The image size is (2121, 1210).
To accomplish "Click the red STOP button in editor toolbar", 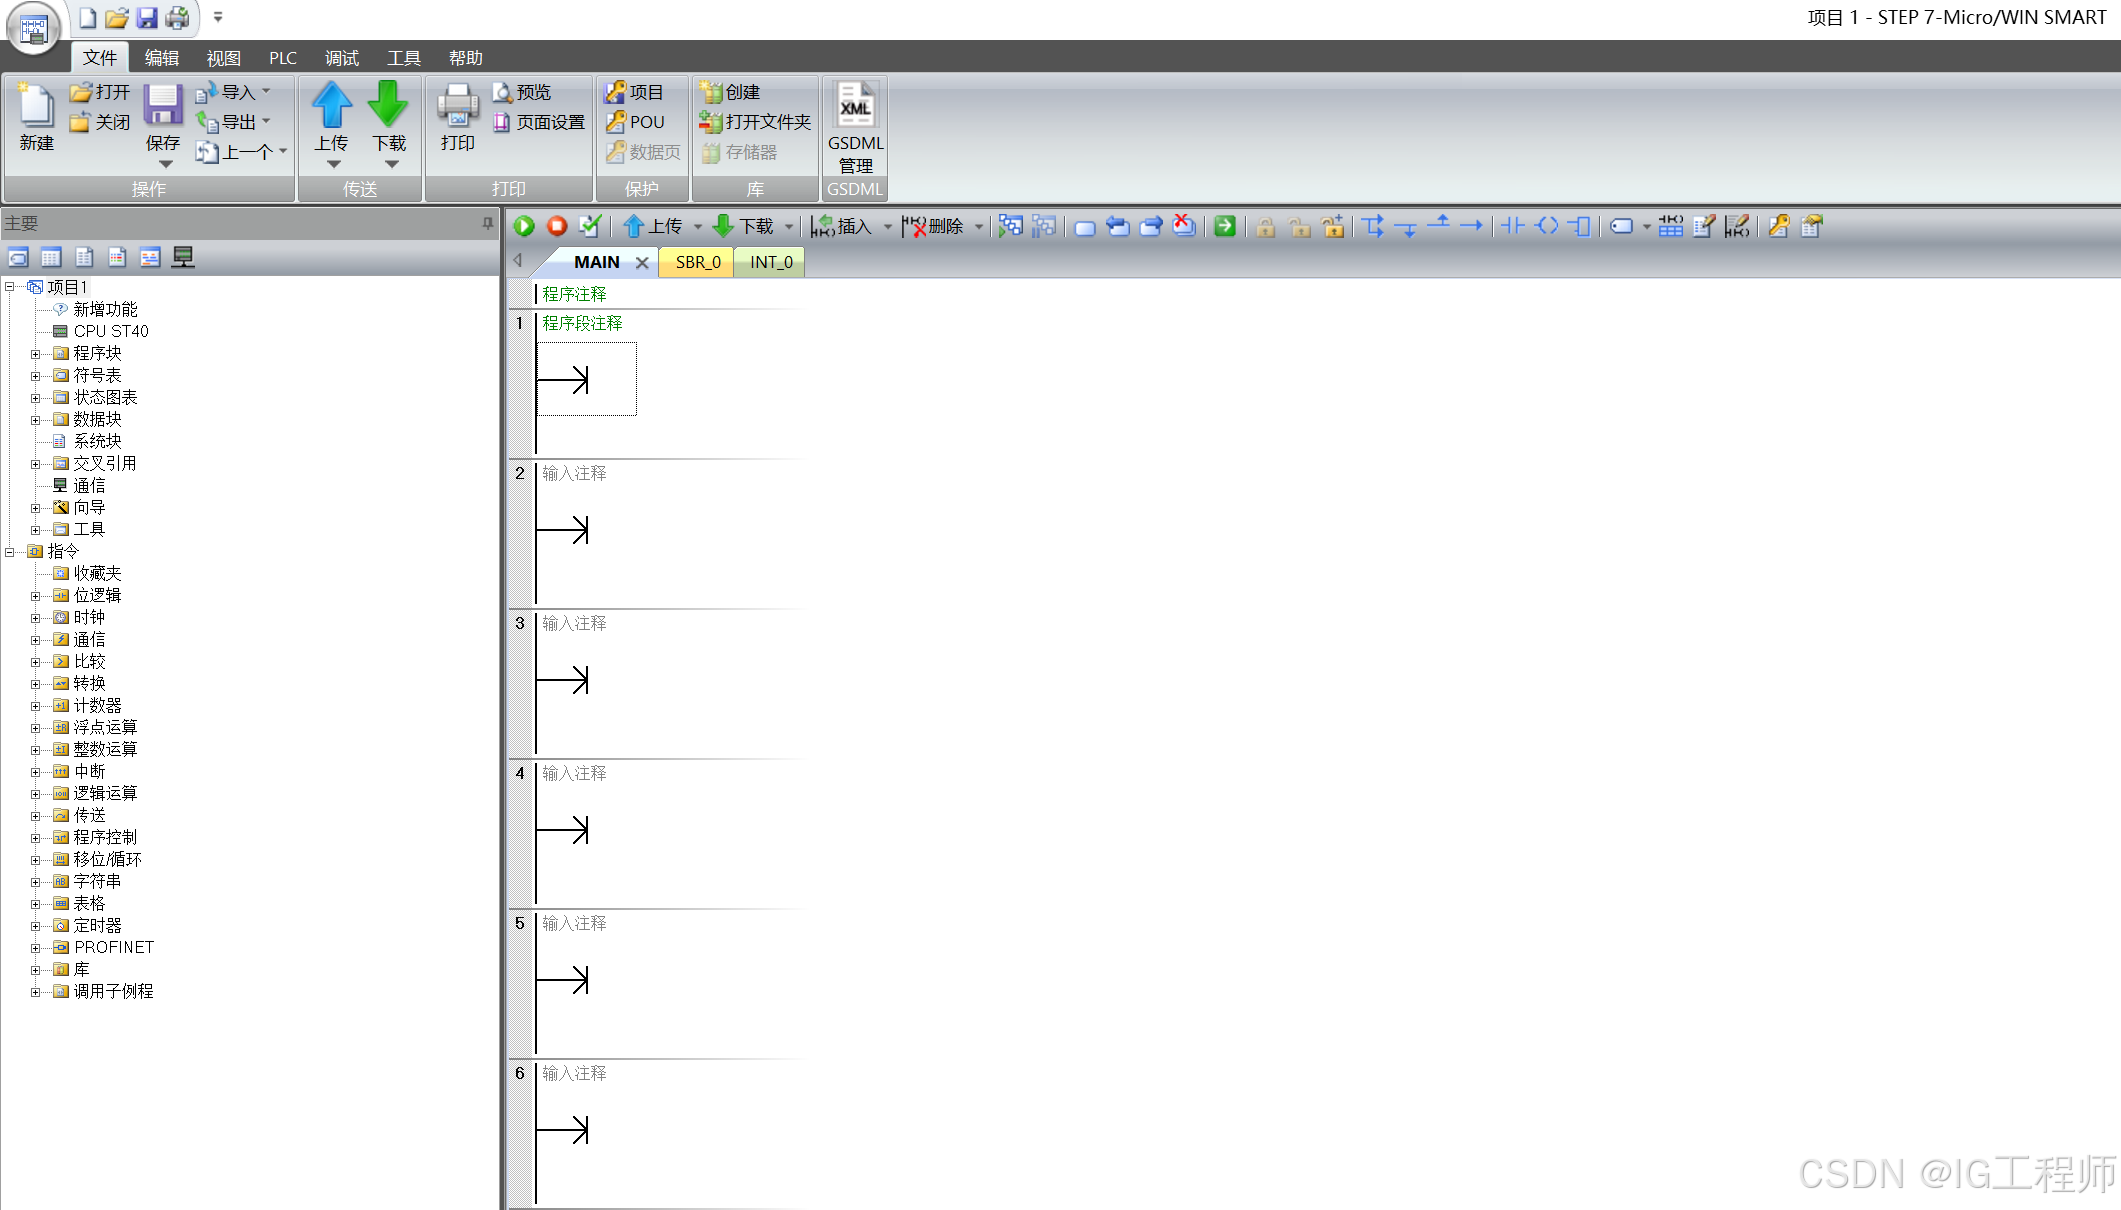I will tap(557, 227).
